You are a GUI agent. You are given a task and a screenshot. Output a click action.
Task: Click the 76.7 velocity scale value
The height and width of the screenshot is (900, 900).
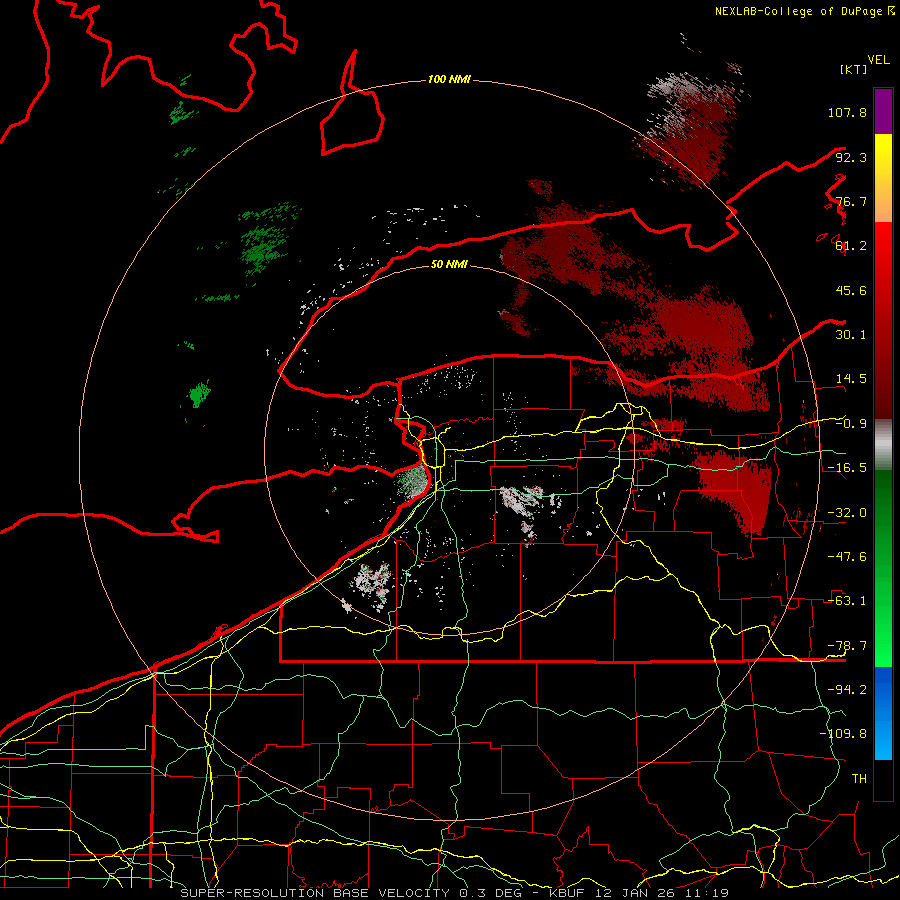[851, 201]
